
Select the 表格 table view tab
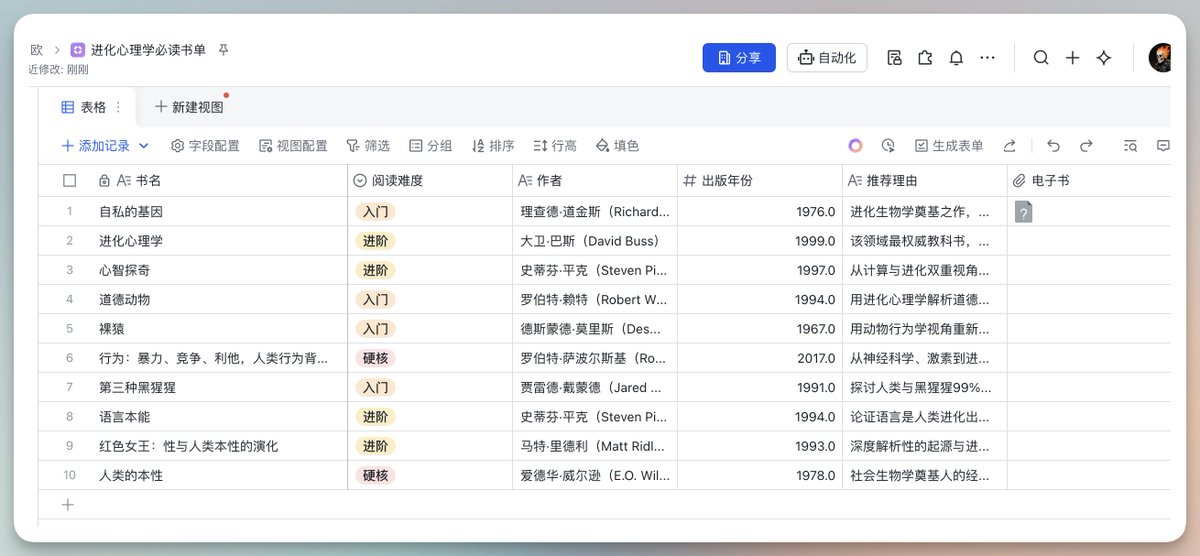tap(83, 107)
